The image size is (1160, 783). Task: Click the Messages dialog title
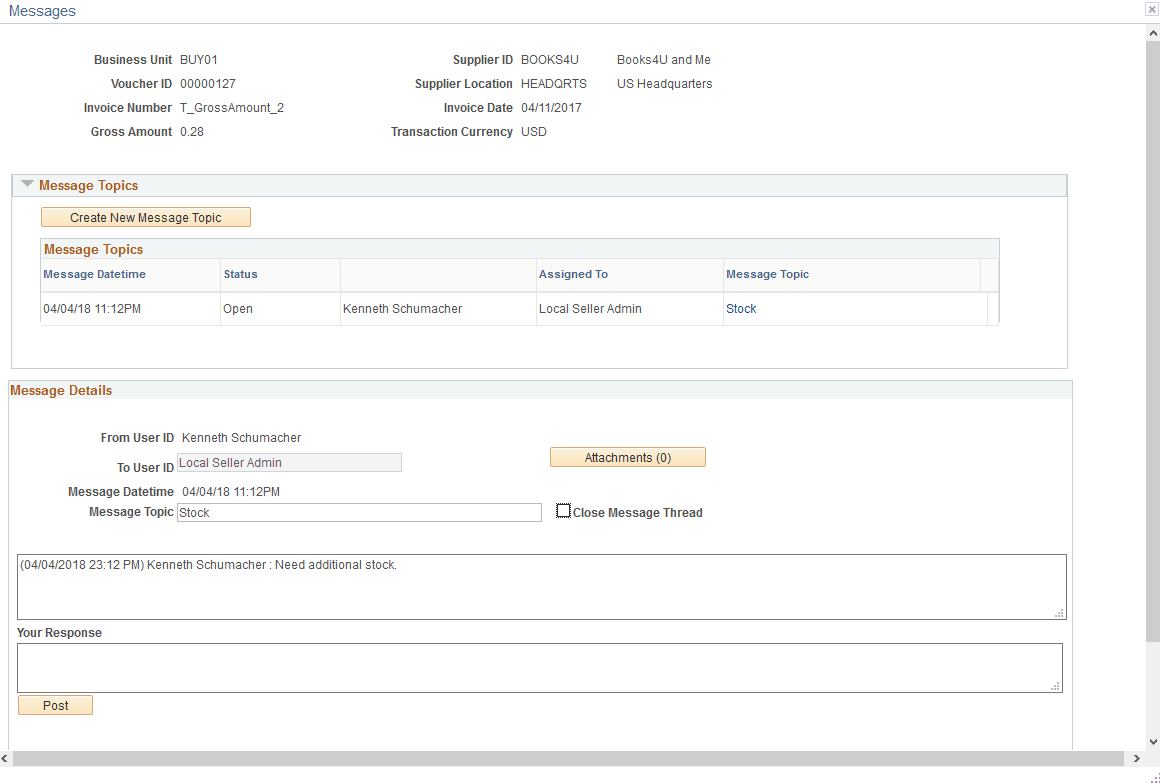tap(42, 11)
